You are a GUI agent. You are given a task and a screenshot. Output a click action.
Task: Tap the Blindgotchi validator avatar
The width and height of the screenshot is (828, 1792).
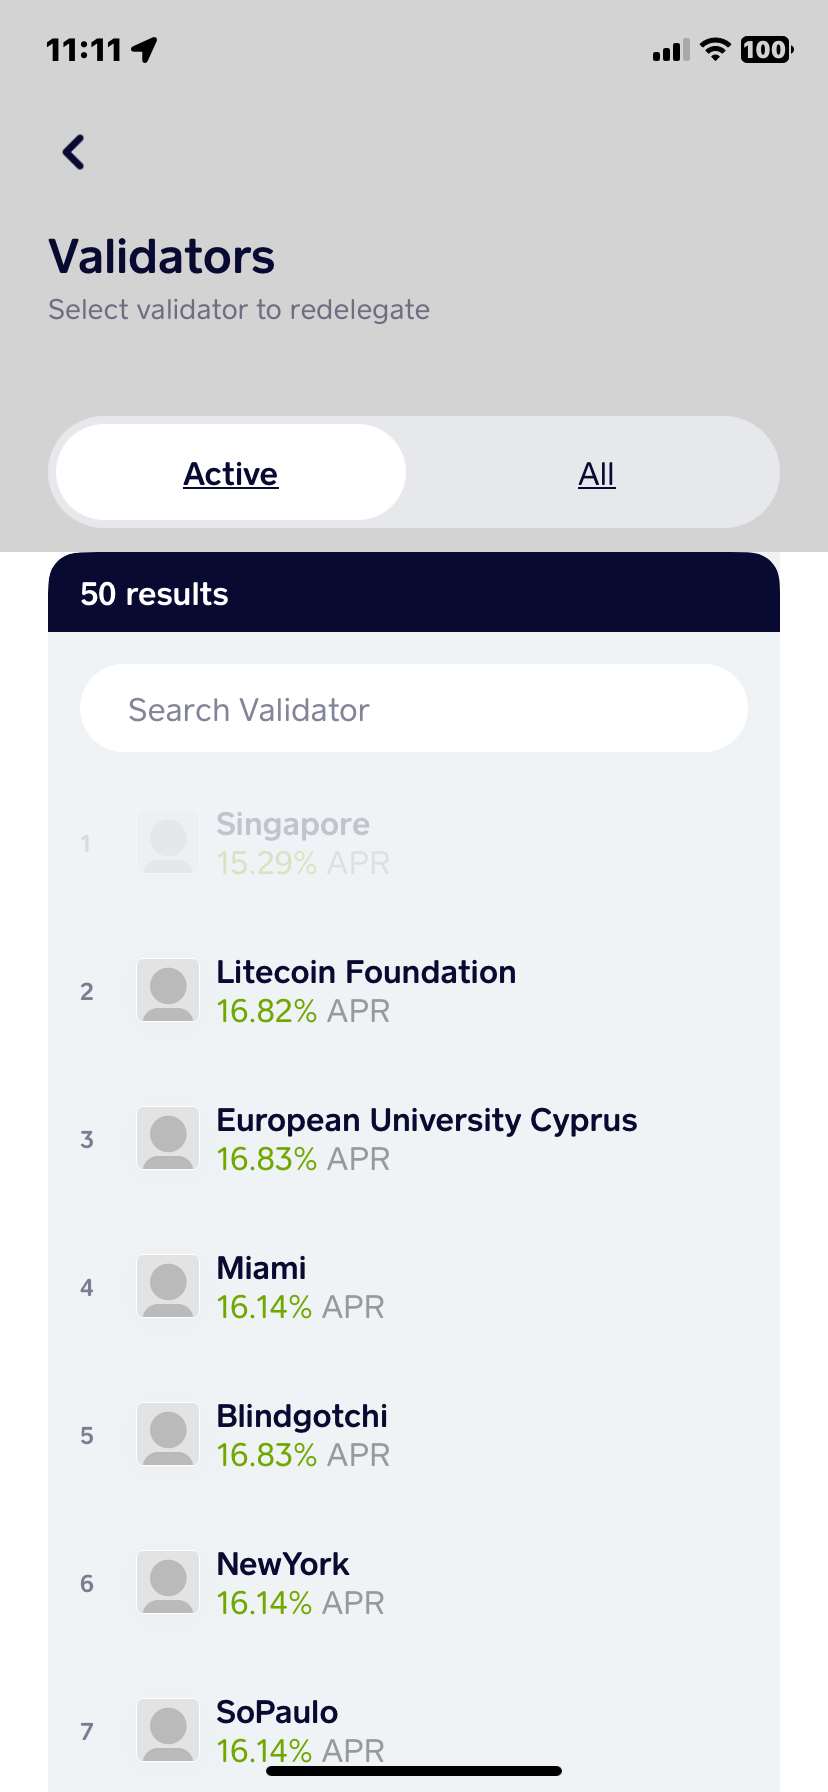tap(168, 1434)
